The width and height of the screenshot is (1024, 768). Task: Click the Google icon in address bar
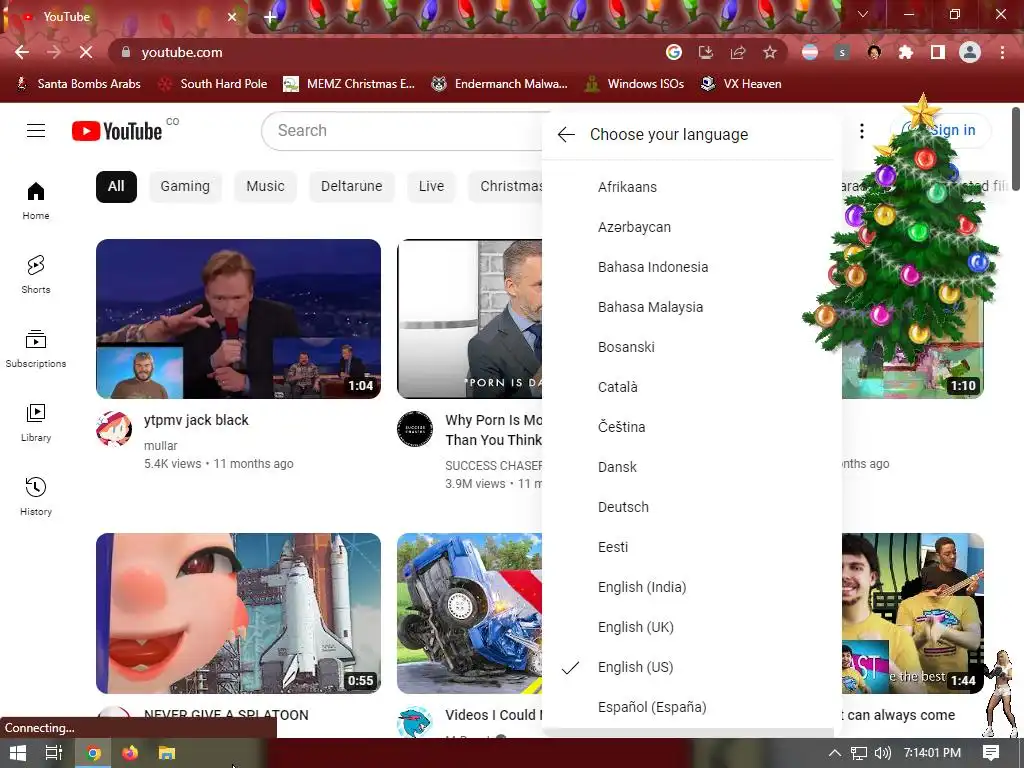[674, 52]
